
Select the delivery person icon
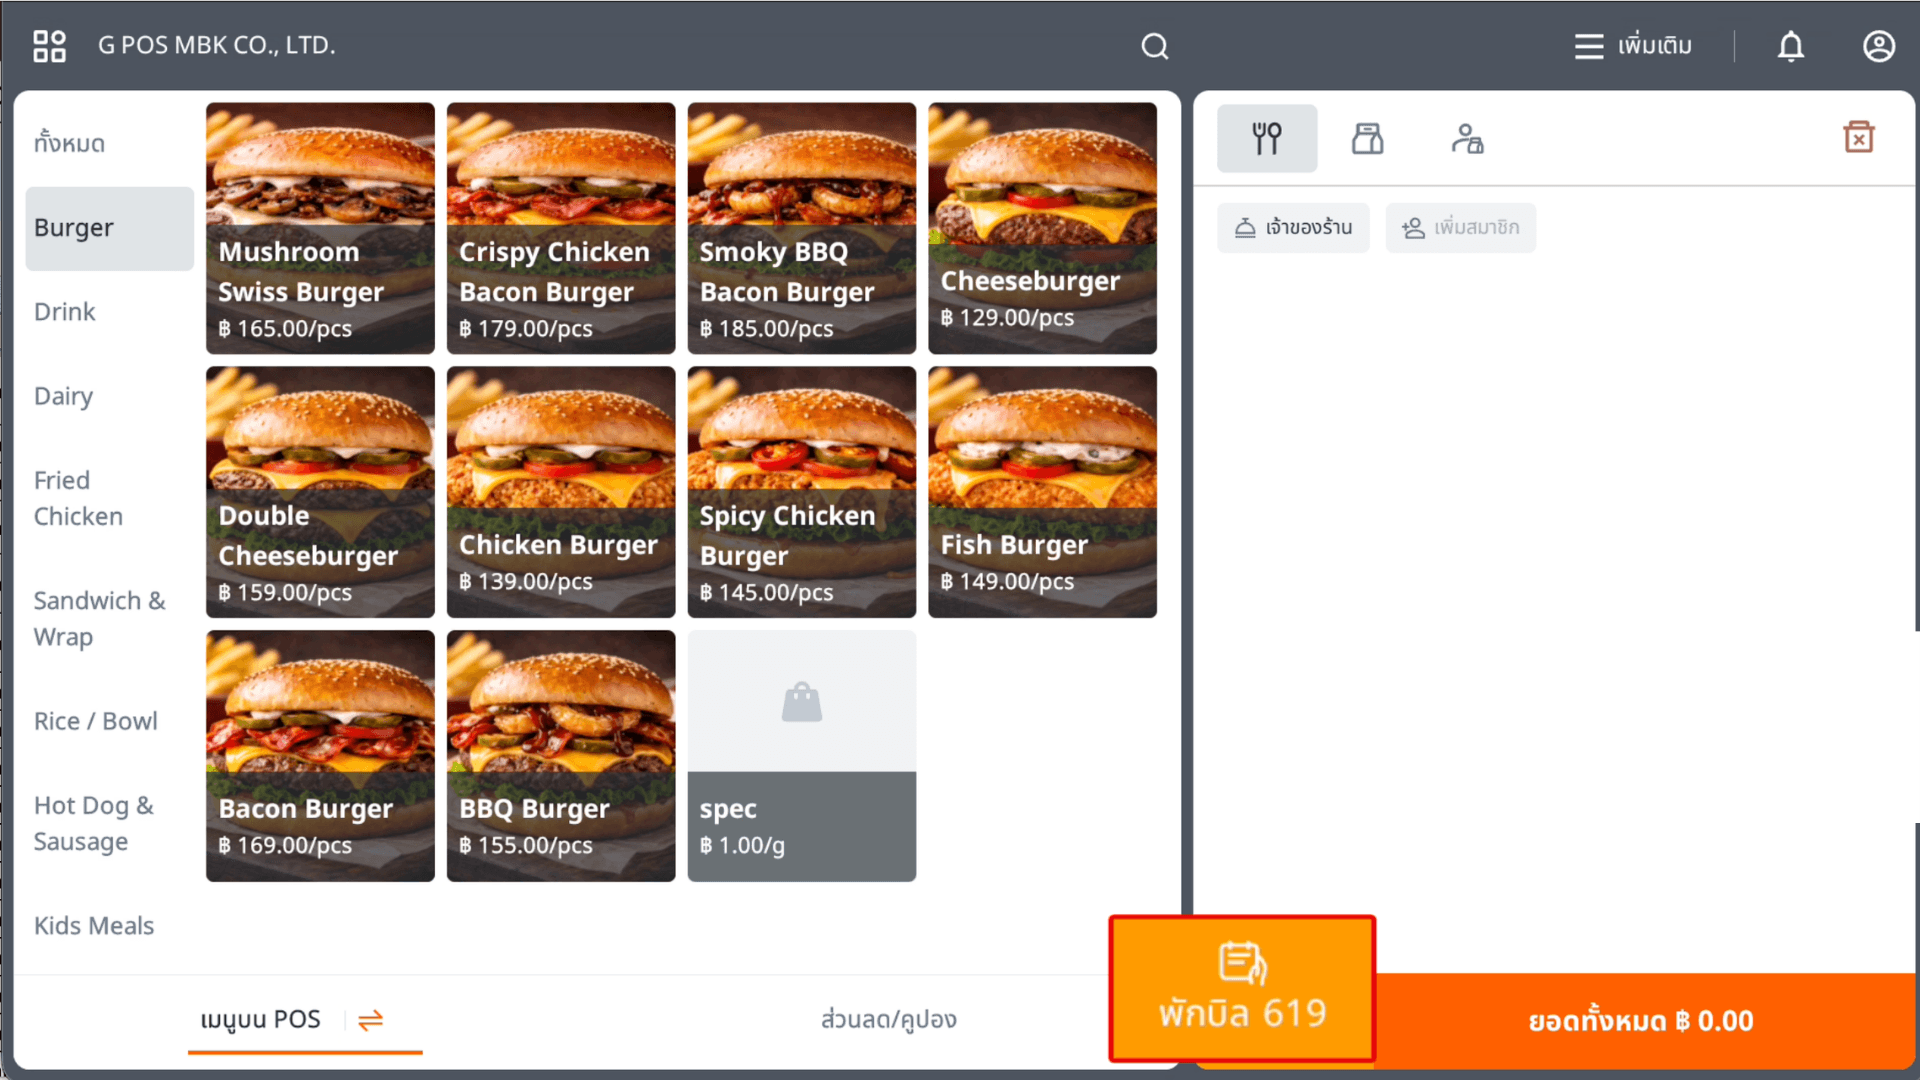[x=1467, y=138]
